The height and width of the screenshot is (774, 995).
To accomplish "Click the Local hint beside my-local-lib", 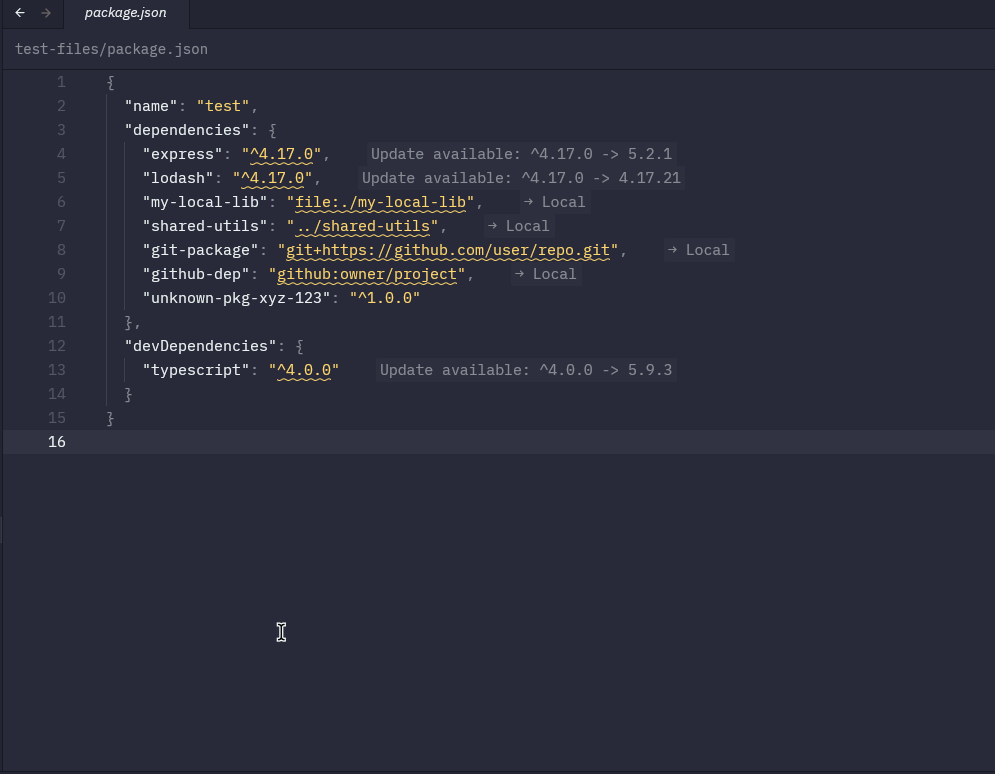I will tap(554, 202).
